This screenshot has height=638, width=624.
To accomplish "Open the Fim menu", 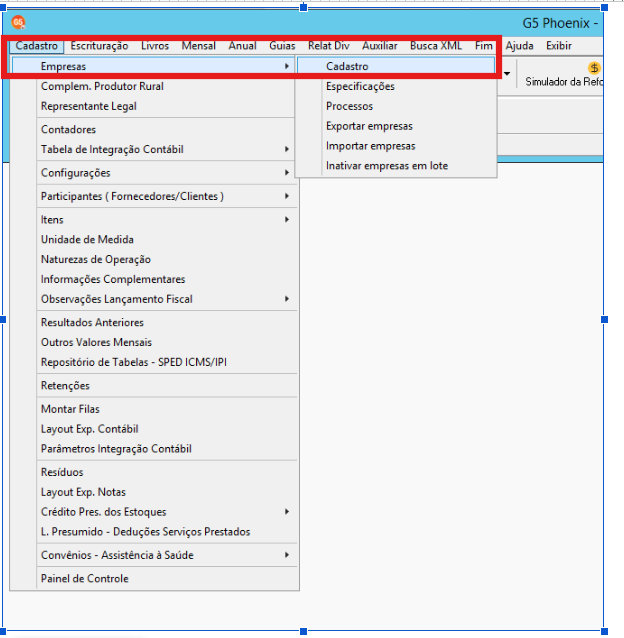I will 484,46.
